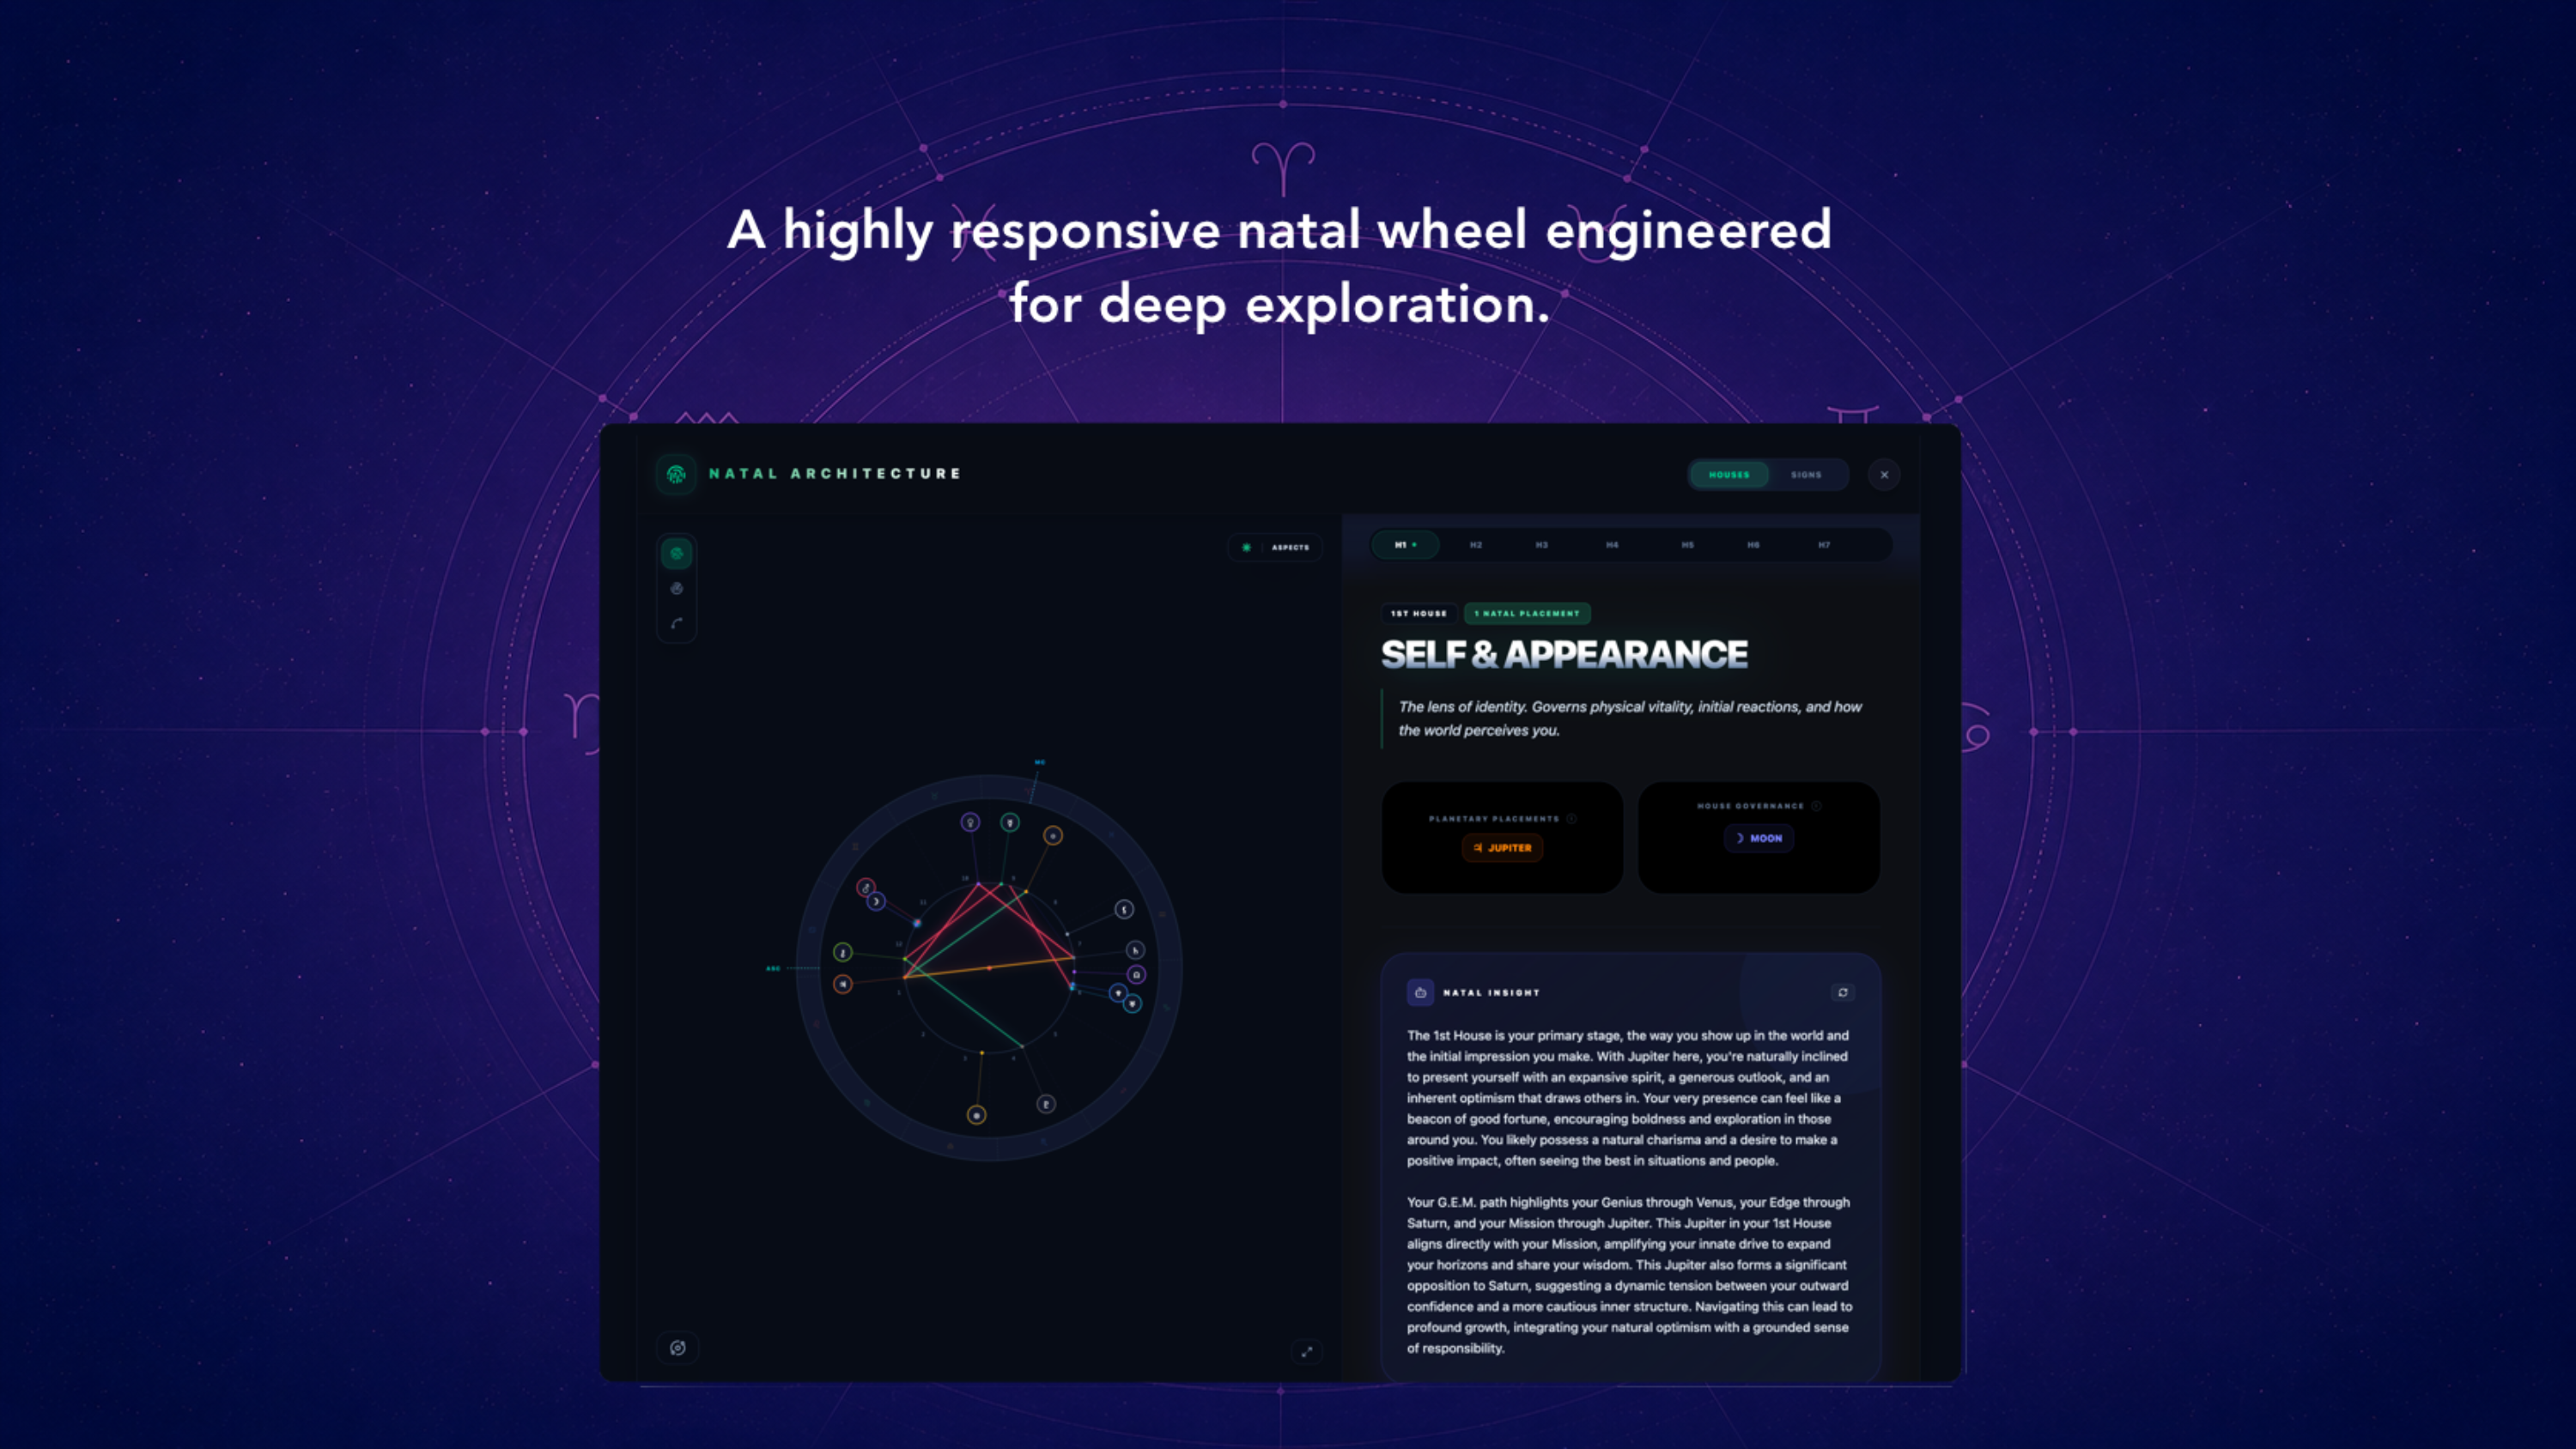Image resolution: width=2576 pixels, height=1449 pixels.
Task: Open the H3 house tab
Action: (x=1542, y=545)
